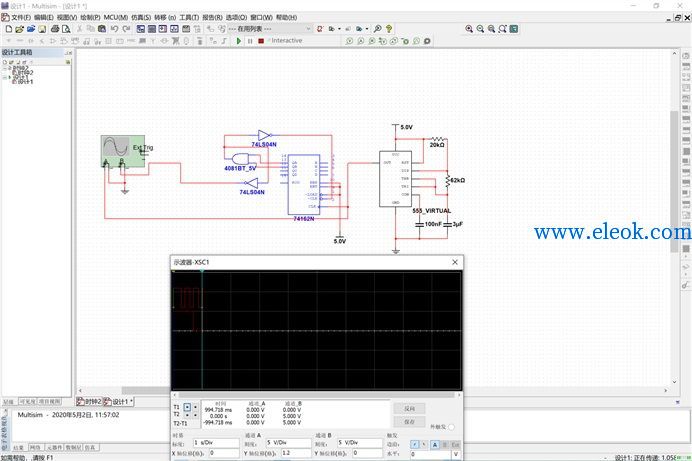
Task: Enable the external trigger radio button
Action: (x=451, y=427)
